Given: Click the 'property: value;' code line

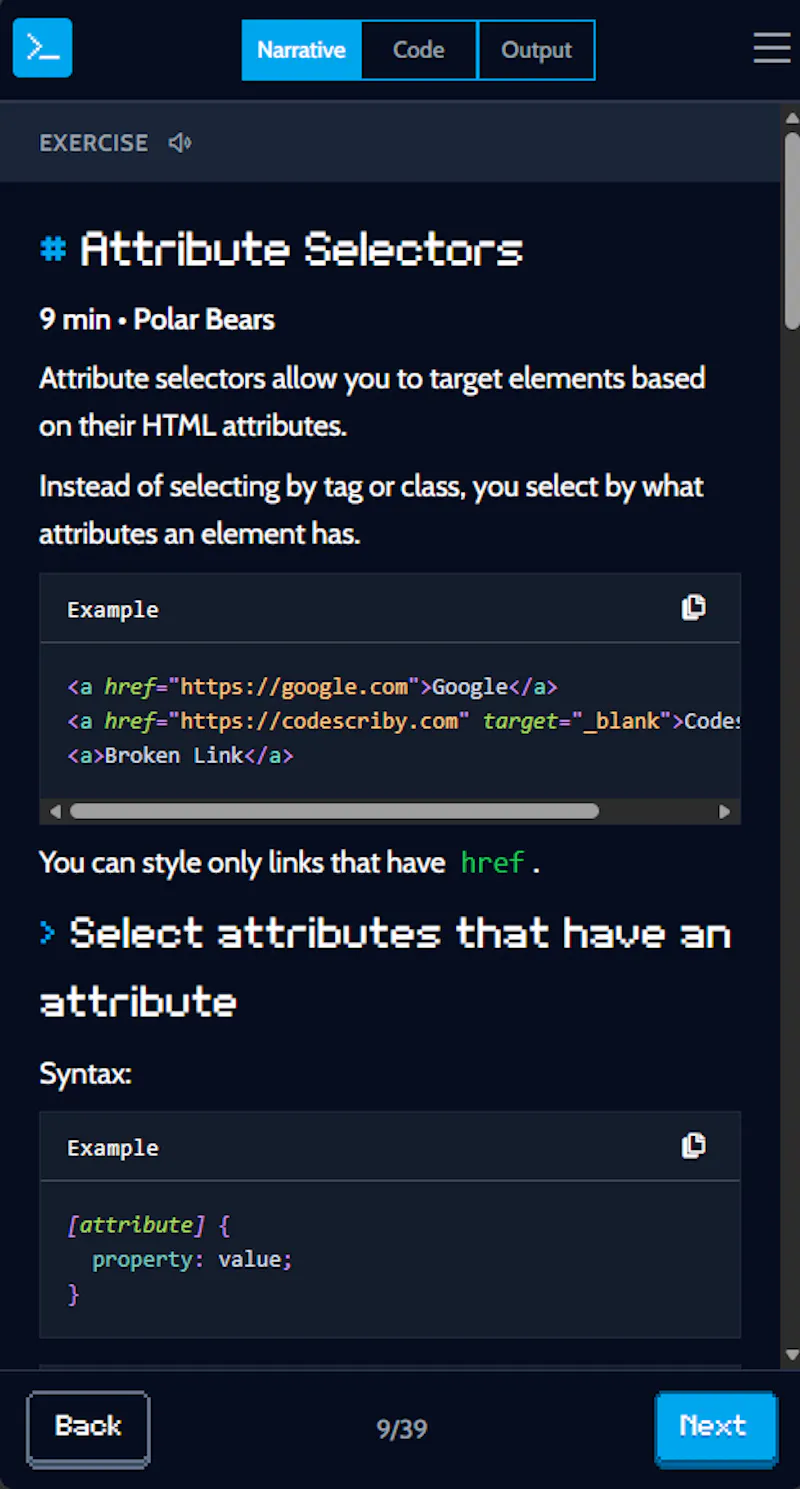Looking at the screenshot, I should pyautogui.click(x=192, y=1259).
